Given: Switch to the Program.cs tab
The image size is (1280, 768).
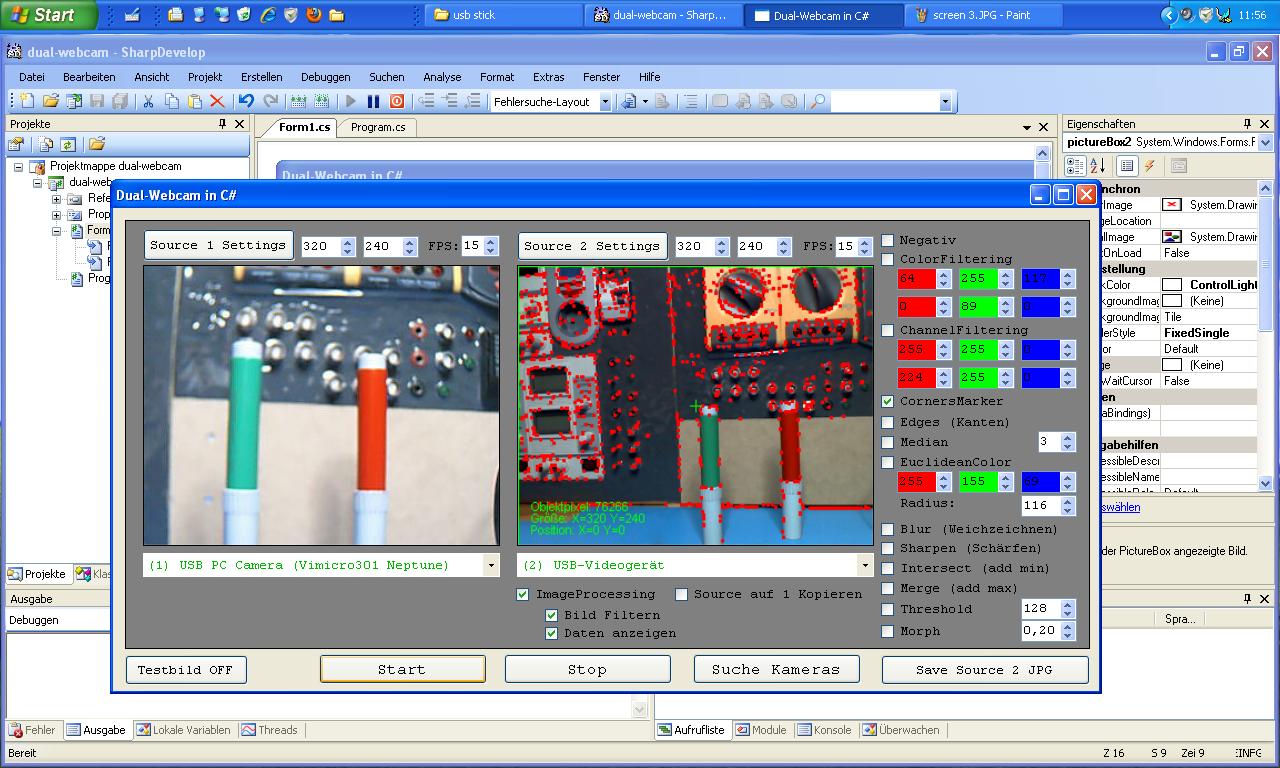Looking at the screenshot, I should [378, 127].
